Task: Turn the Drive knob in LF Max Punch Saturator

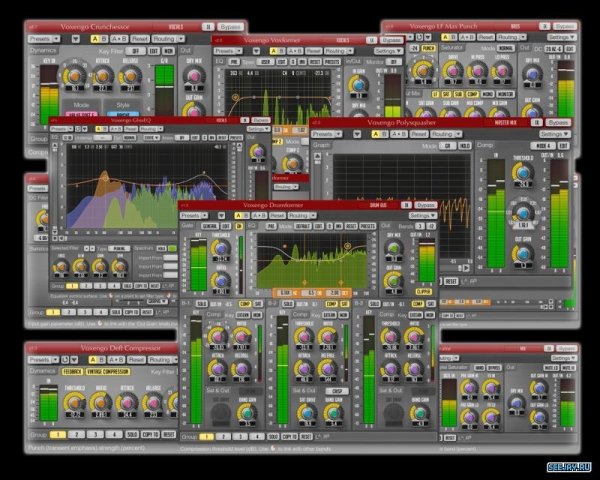Action: point(453,71)
